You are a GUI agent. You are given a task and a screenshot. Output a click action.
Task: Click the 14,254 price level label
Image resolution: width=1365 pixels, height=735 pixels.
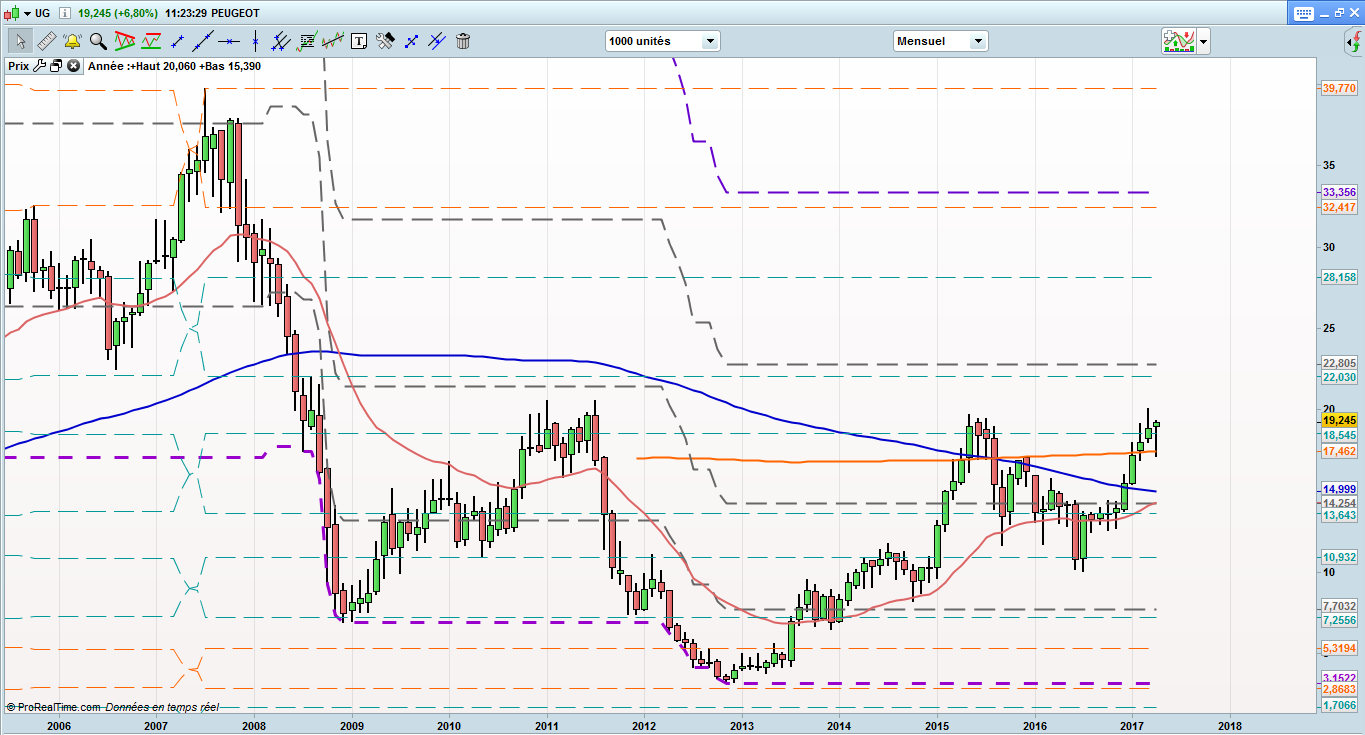point(1339,503)
